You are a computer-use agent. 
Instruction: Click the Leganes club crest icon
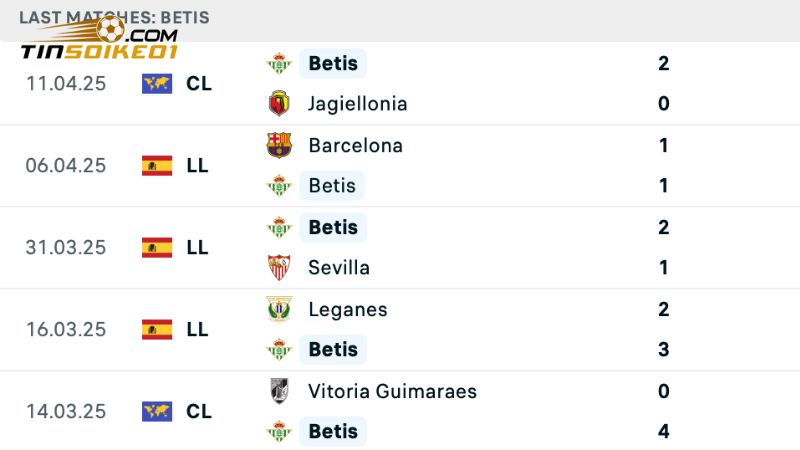click(x=279, y=309)
